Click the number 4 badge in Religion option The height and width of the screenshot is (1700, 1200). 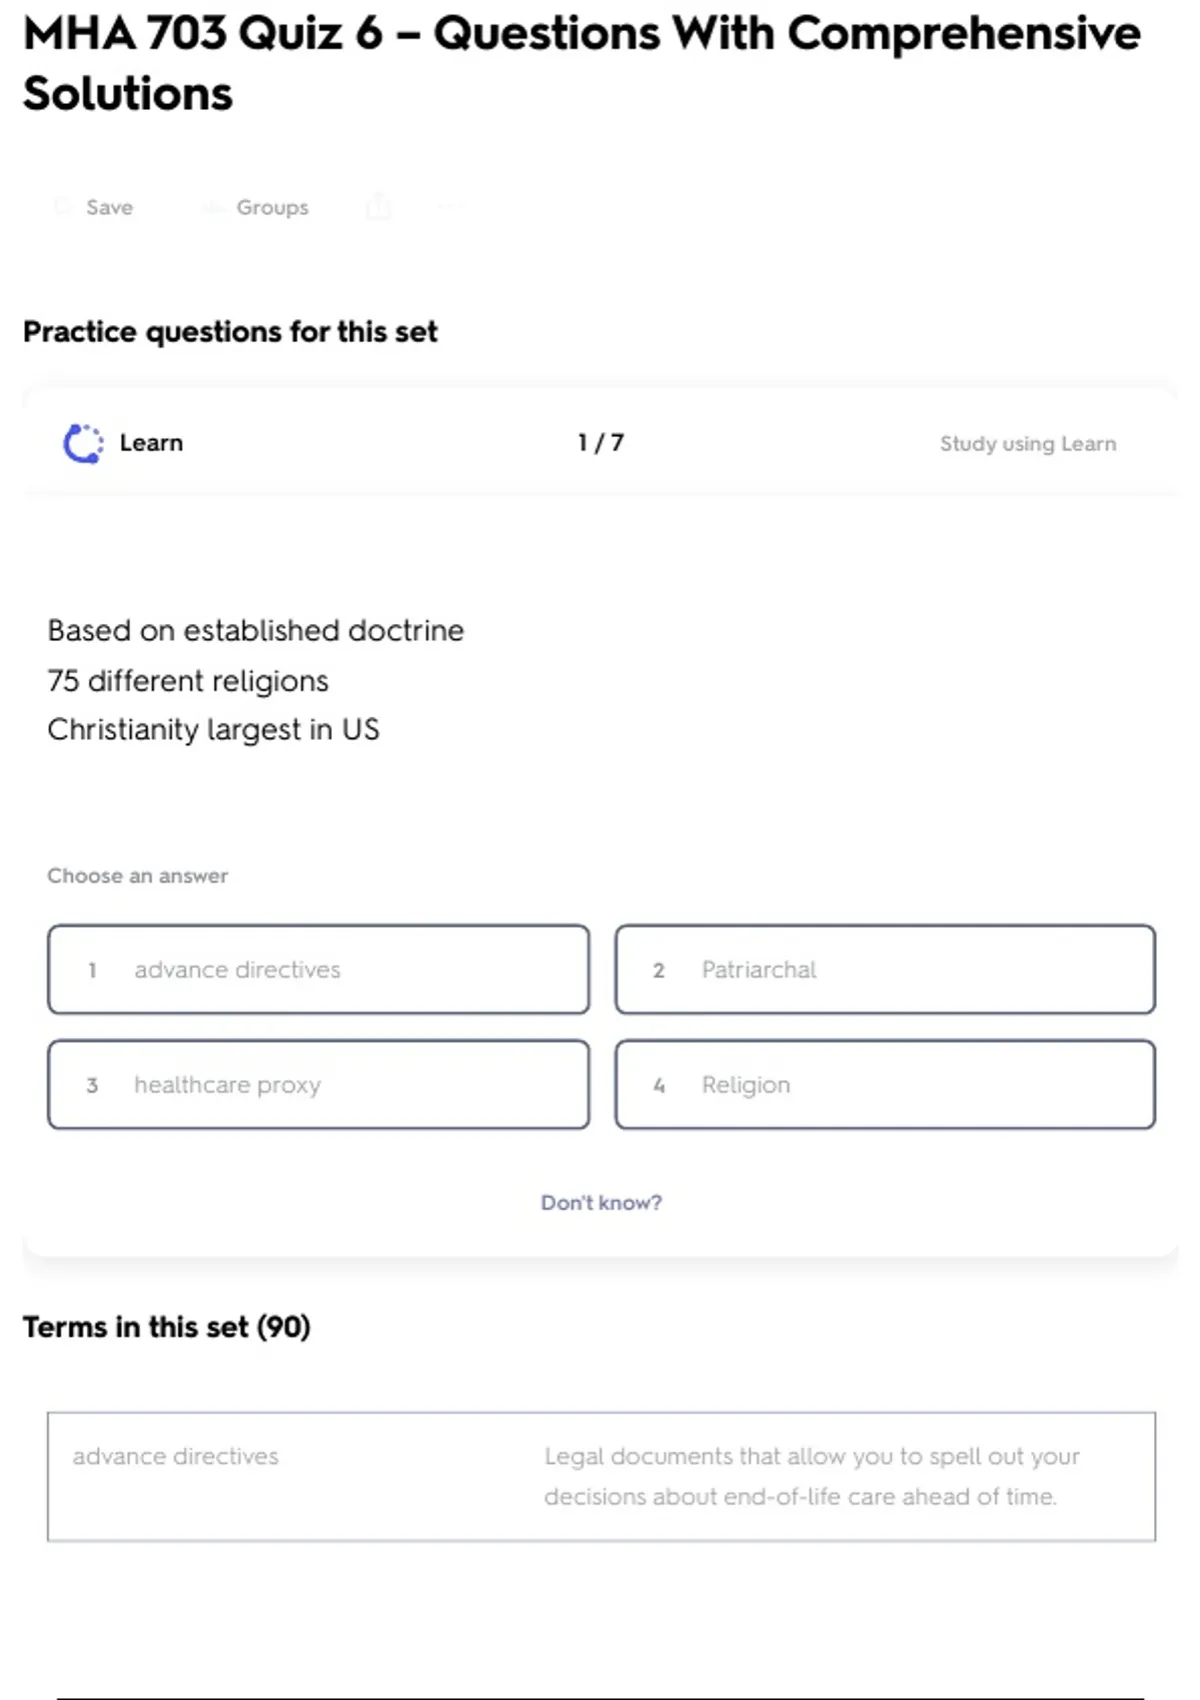(659, 1085)
